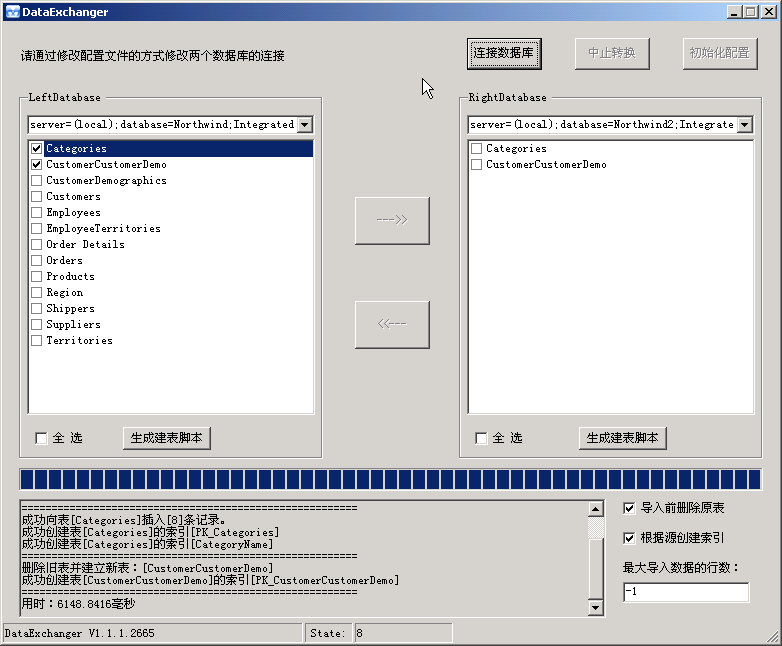782x646 pixels.
Task: Click the 初始化配置 button
Action: pyautogui.click(x=720, y=53)
